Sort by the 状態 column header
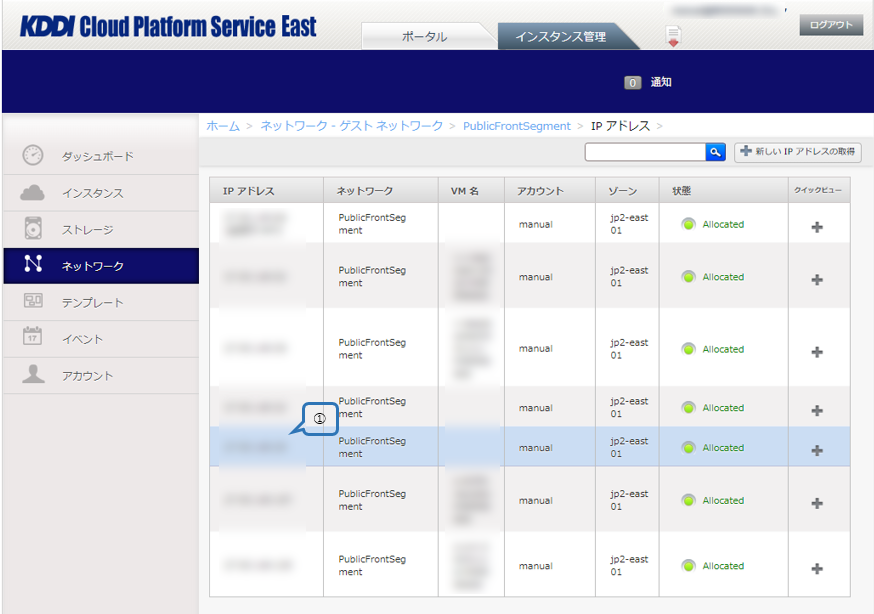874x614 pixels. point(724,191)
